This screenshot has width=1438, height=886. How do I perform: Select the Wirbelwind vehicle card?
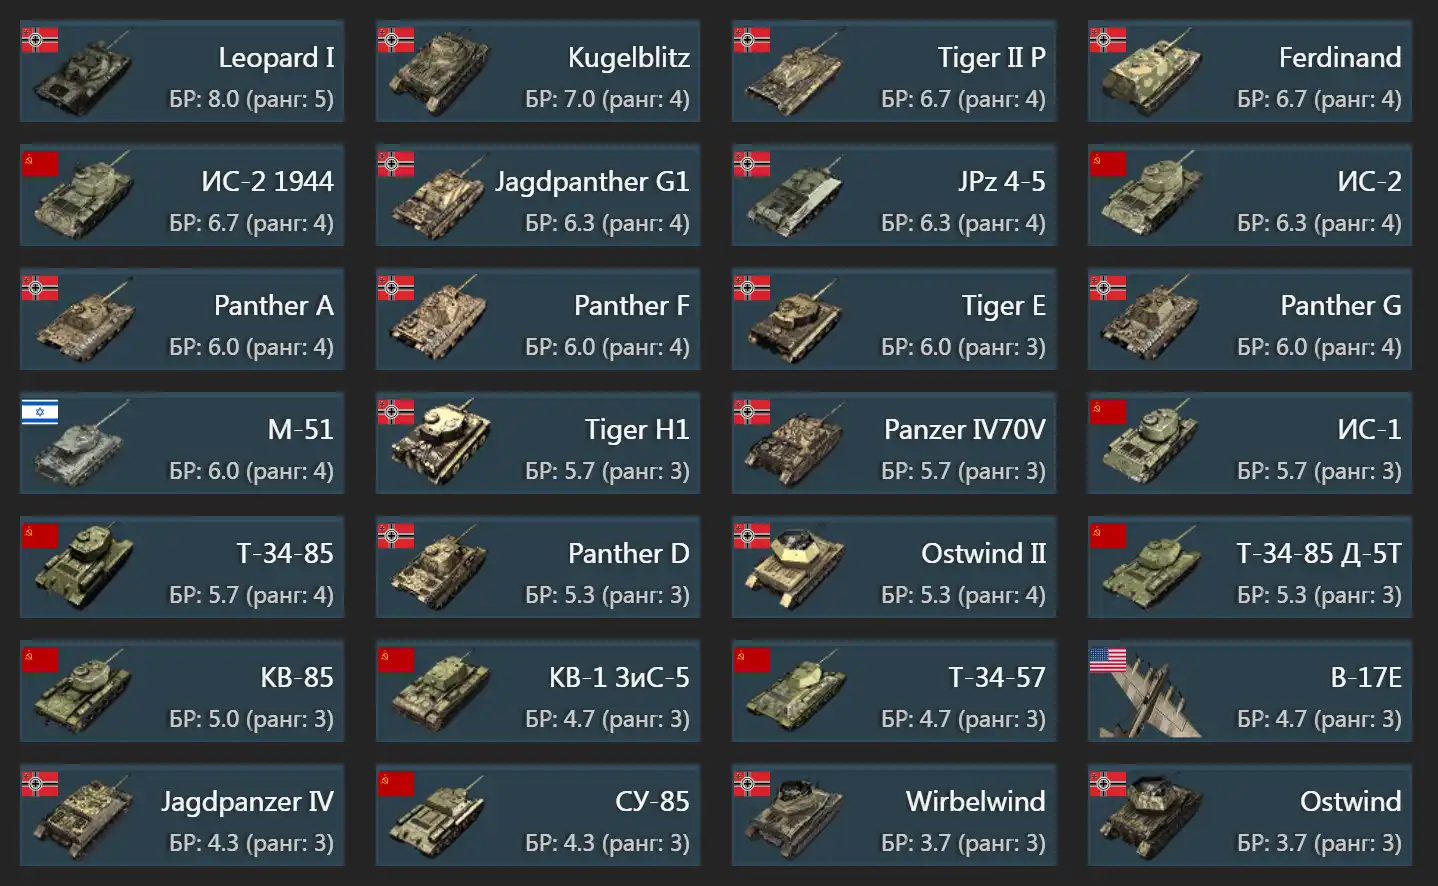pyautogui.click(x=894, y=815)
